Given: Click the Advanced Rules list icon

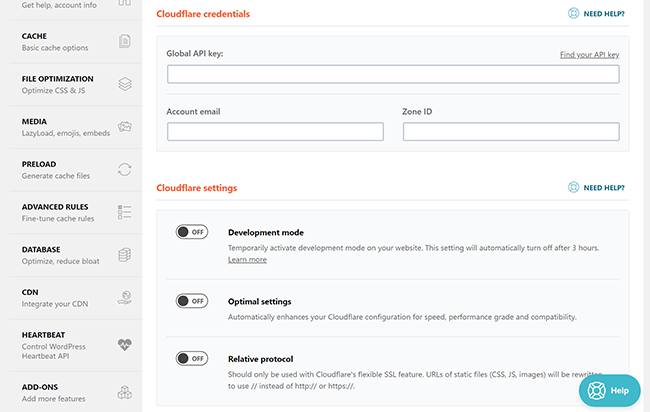Looking at the screenshot, I should click(125, 212).
